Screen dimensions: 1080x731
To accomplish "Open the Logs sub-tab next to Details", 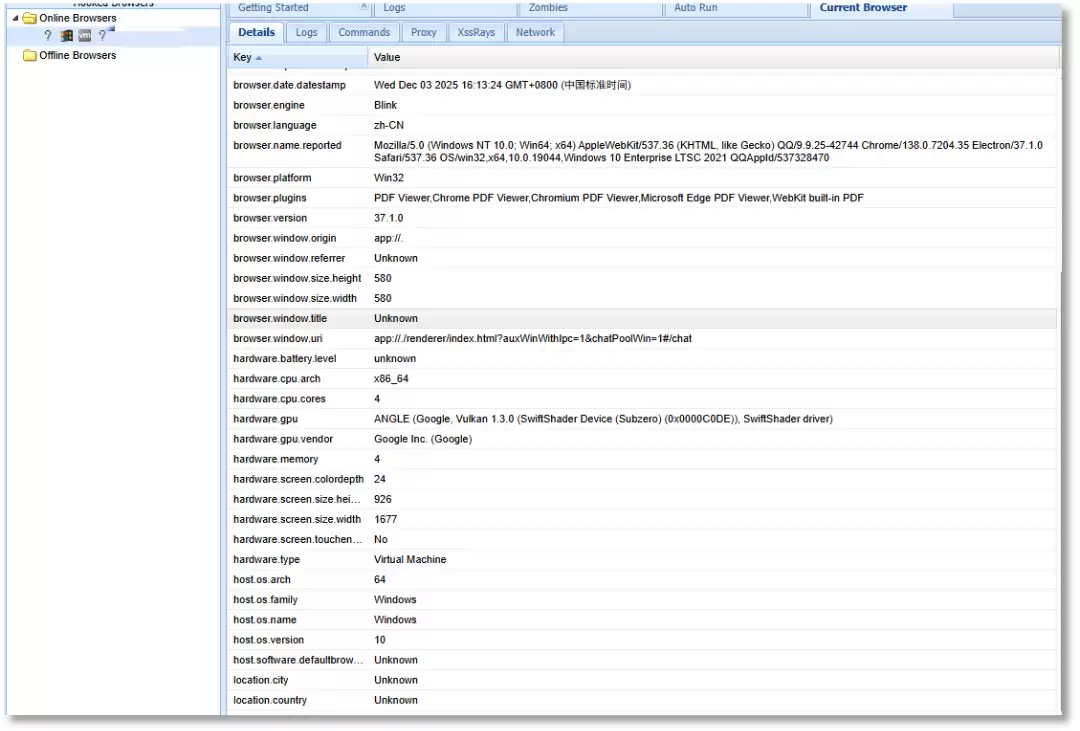I will [306, 33].
